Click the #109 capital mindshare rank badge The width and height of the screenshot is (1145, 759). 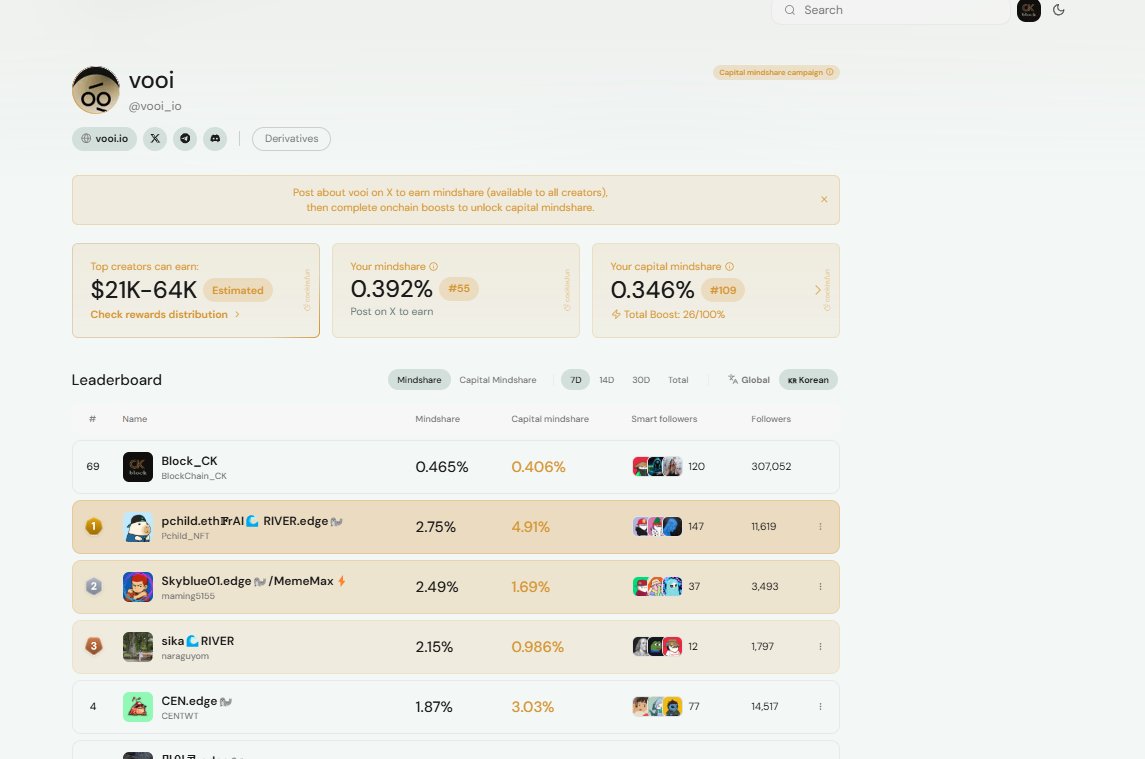pyautogui.click(x=723, y=290)
